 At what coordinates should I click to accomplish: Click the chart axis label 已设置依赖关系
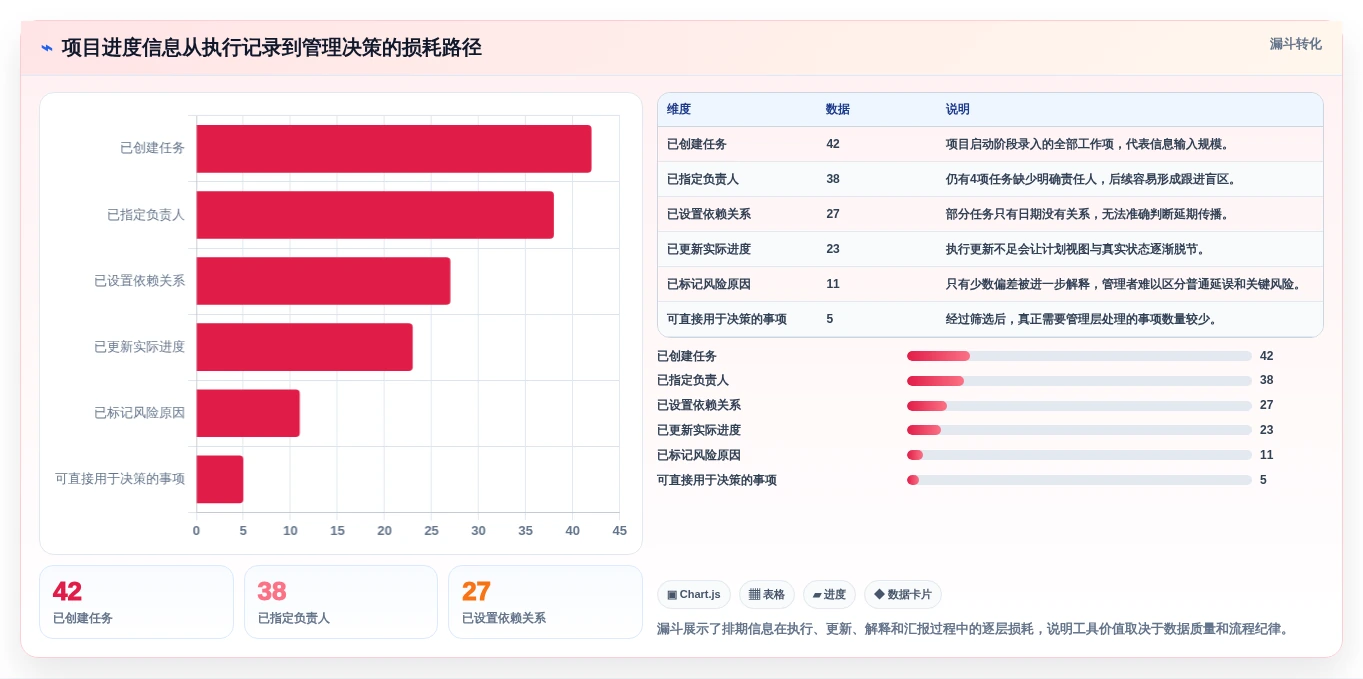(x=139, y=281)
